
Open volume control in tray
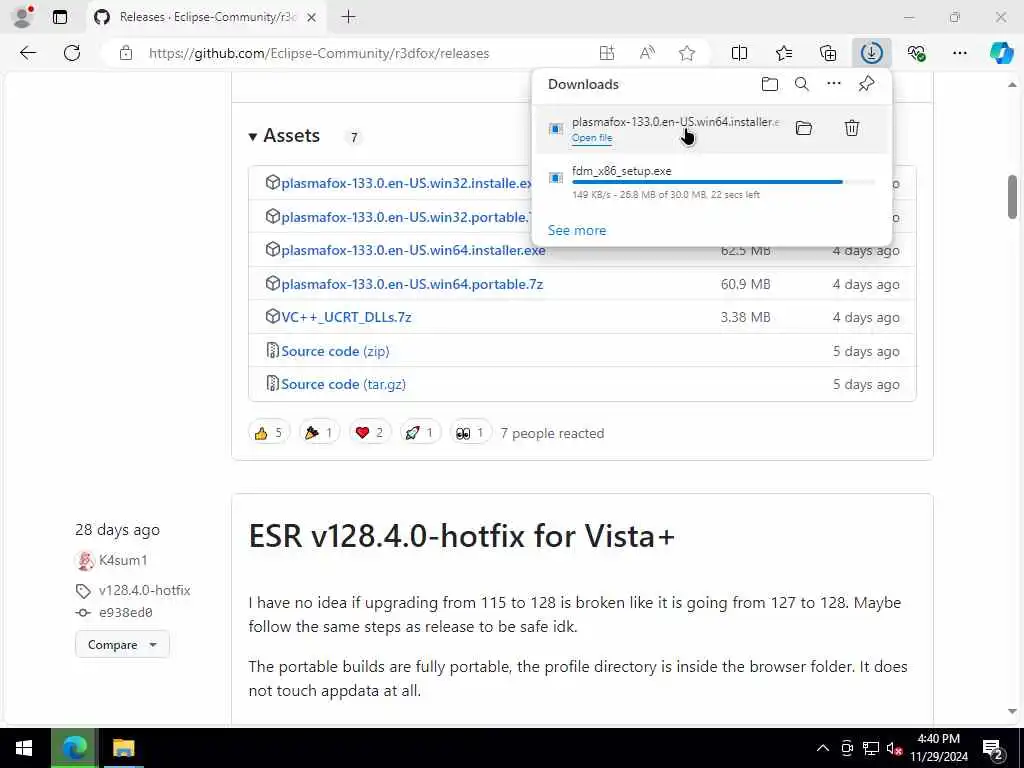[x=895, y=748]
